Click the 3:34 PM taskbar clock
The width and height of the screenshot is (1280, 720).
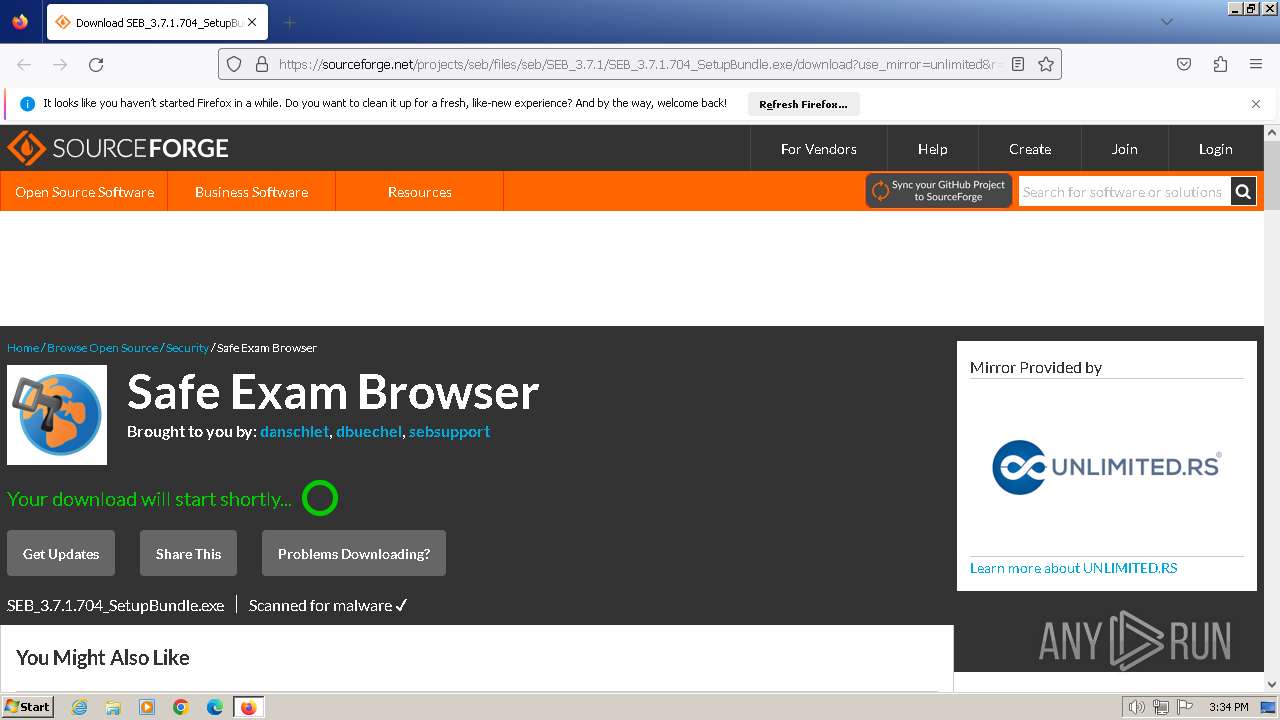pos(1228,707)
